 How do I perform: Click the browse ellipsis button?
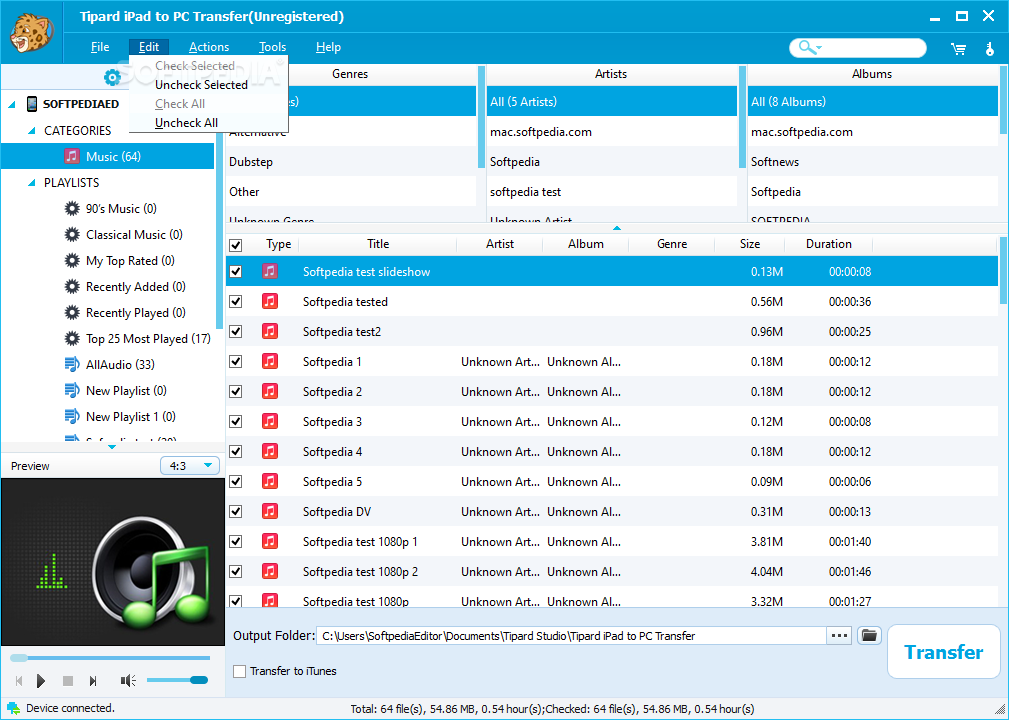click(x=839, y=636)
